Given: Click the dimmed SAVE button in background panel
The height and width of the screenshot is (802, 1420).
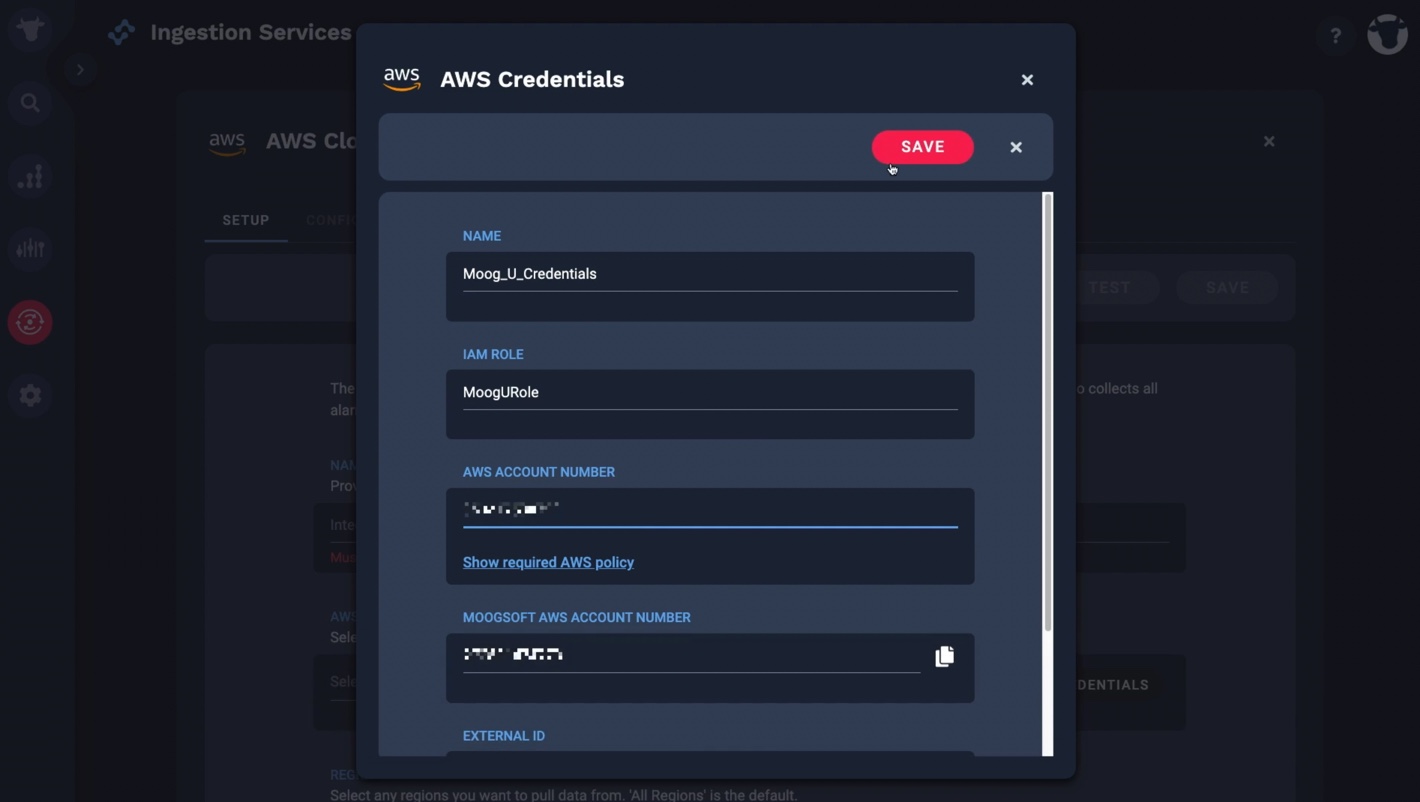Looking at the screenshot, I should 1227,288.
